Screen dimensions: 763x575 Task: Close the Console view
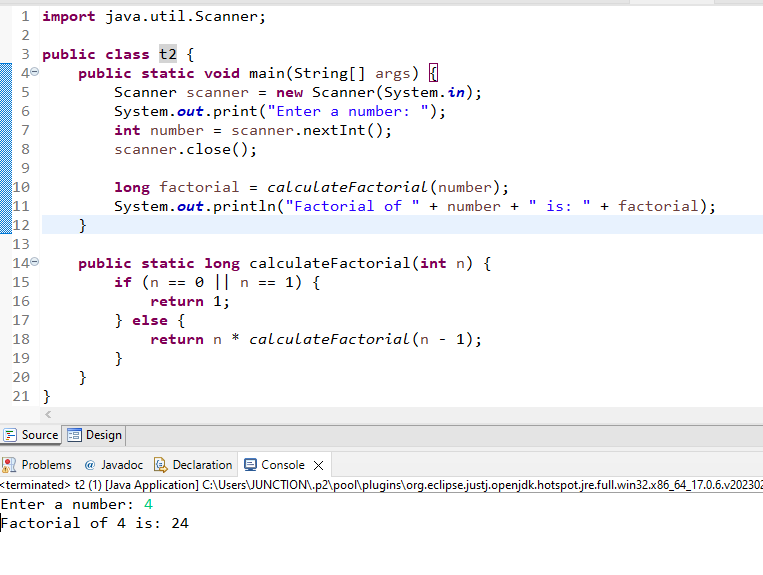click(319, 466)
